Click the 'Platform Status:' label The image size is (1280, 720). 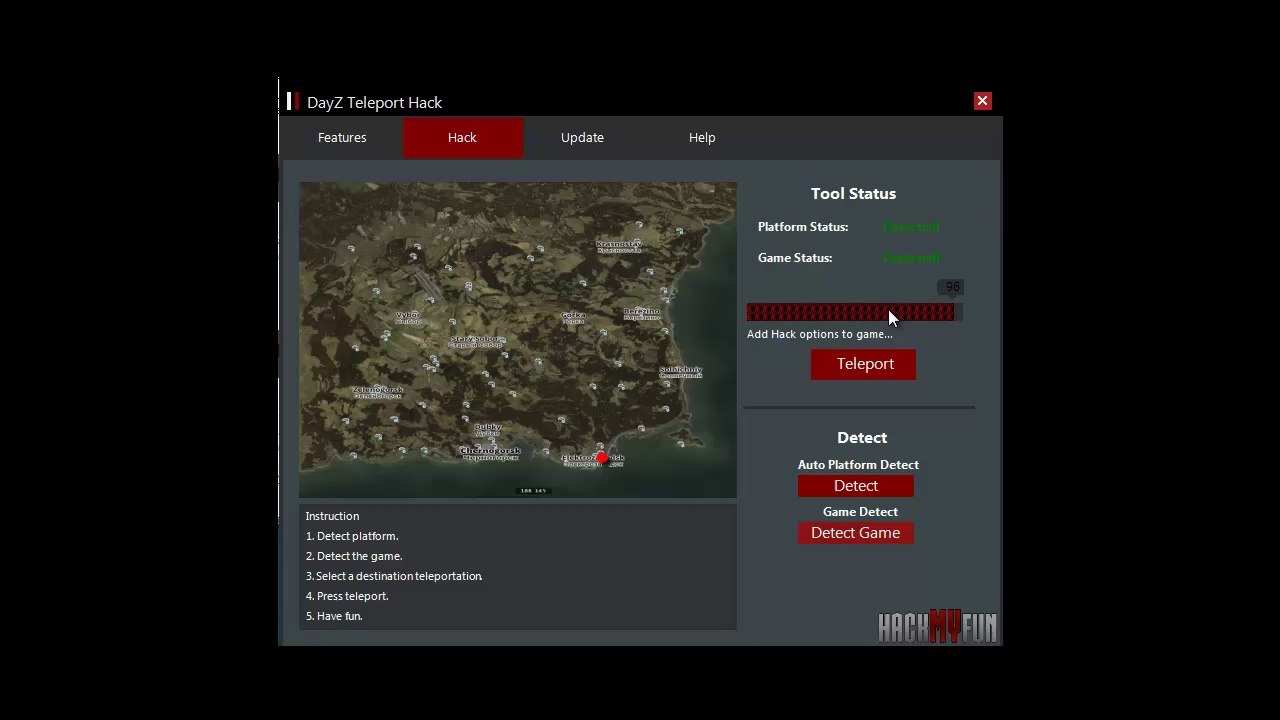pyautogui.click(x=803, y=227)
